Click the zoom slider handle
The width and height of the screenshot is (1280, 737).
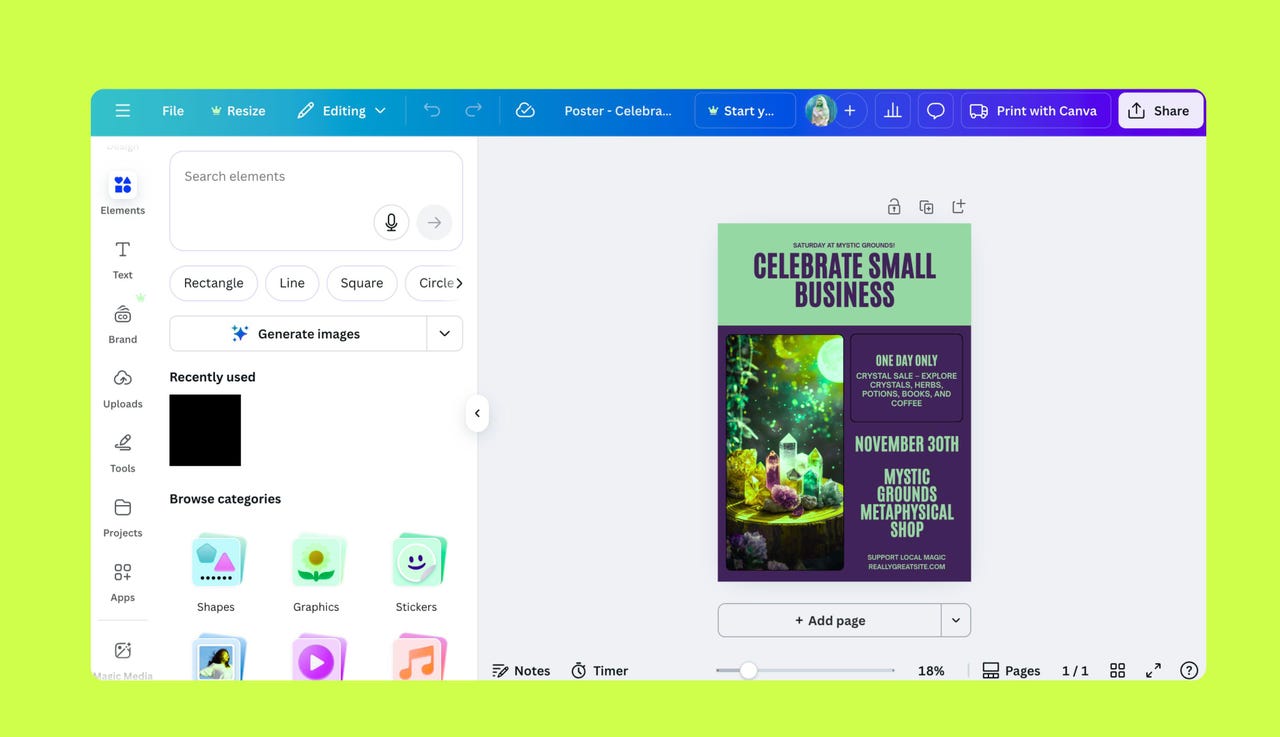(748, 671)
